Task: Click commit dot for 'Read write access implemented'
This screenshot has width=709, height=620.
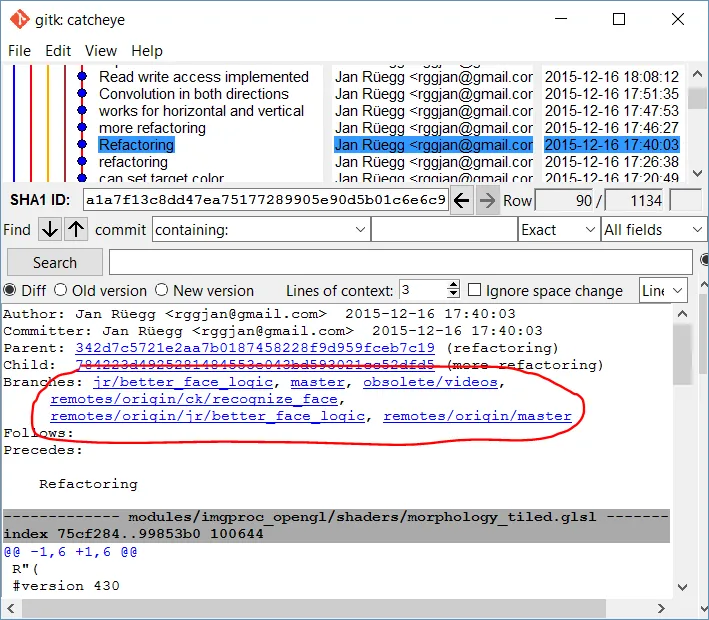Action: click(x=82, y=76)
